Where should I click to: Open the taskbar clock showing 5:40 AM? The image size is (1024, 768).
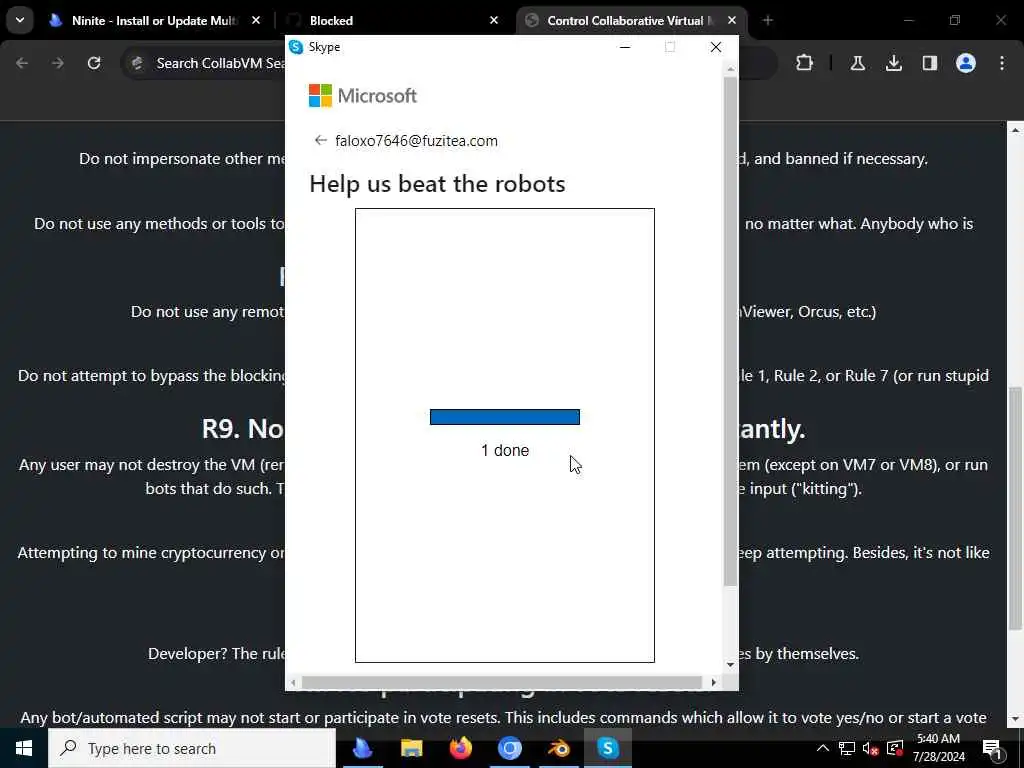click(938, 748)
